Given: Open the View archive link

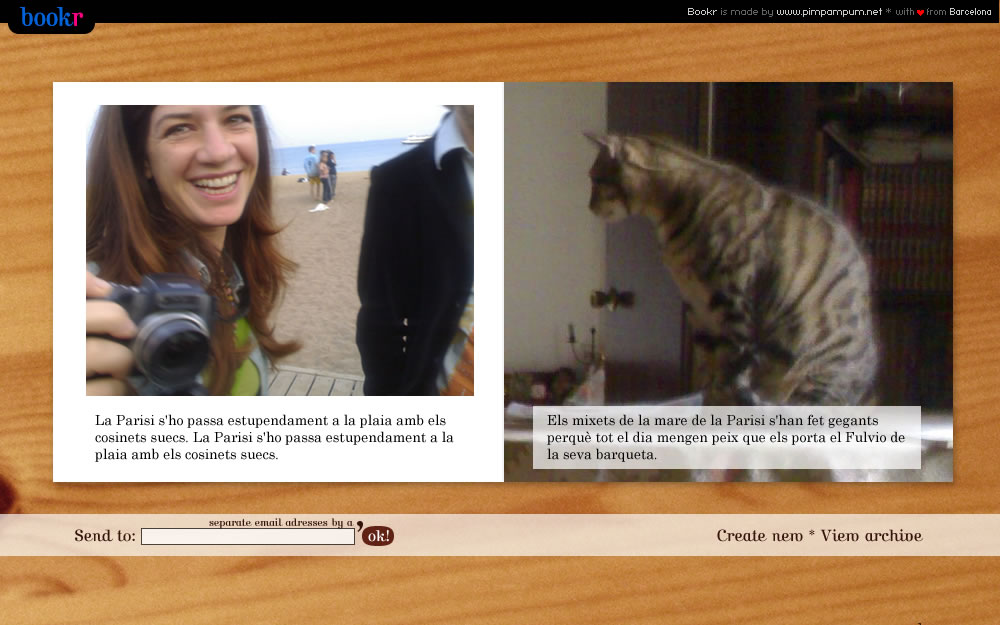Looking at the screenshot, I should (x=871, y=535).
